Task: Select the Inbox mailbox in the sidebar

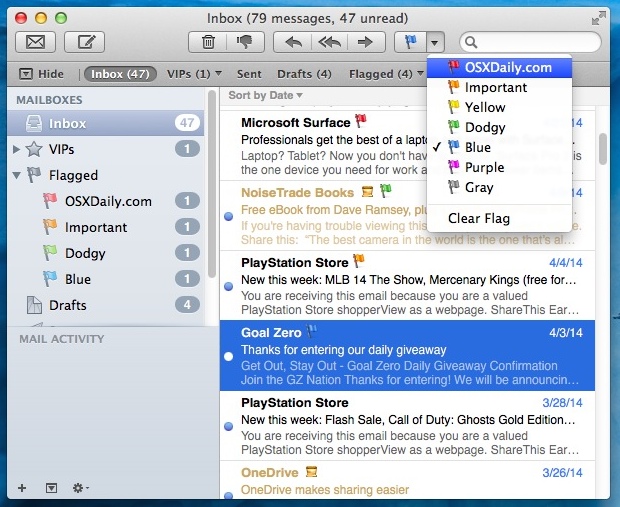Action: coord(106,123)
